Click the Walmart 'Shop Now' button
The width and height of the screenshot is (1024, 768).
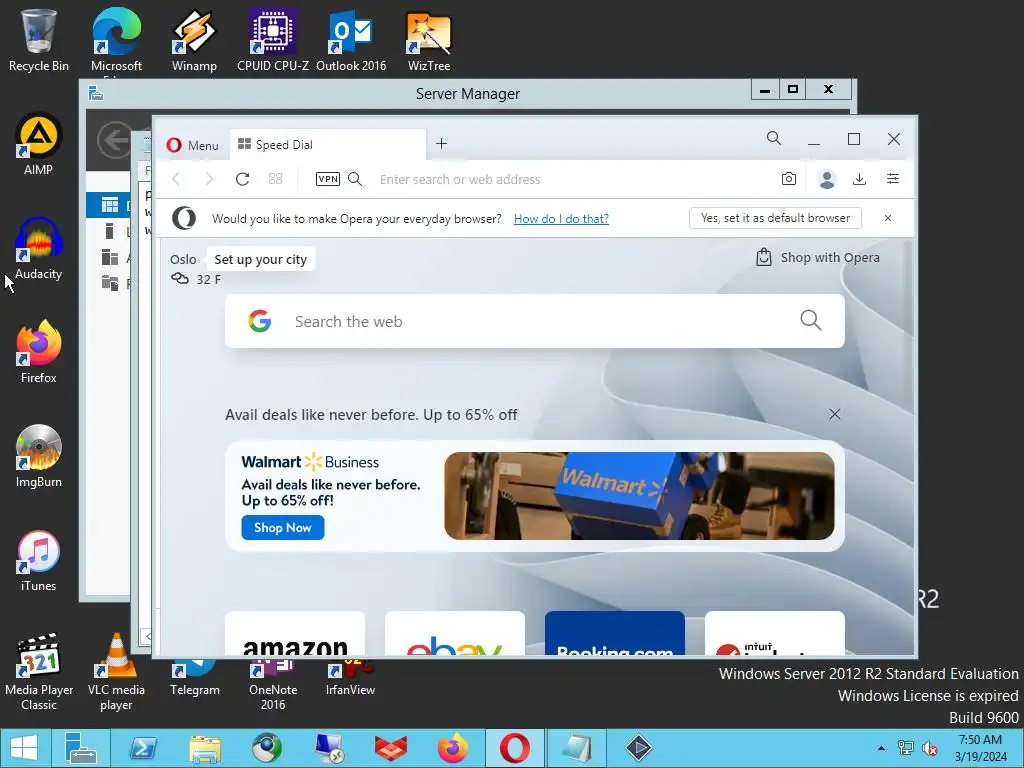pos(283,528)
